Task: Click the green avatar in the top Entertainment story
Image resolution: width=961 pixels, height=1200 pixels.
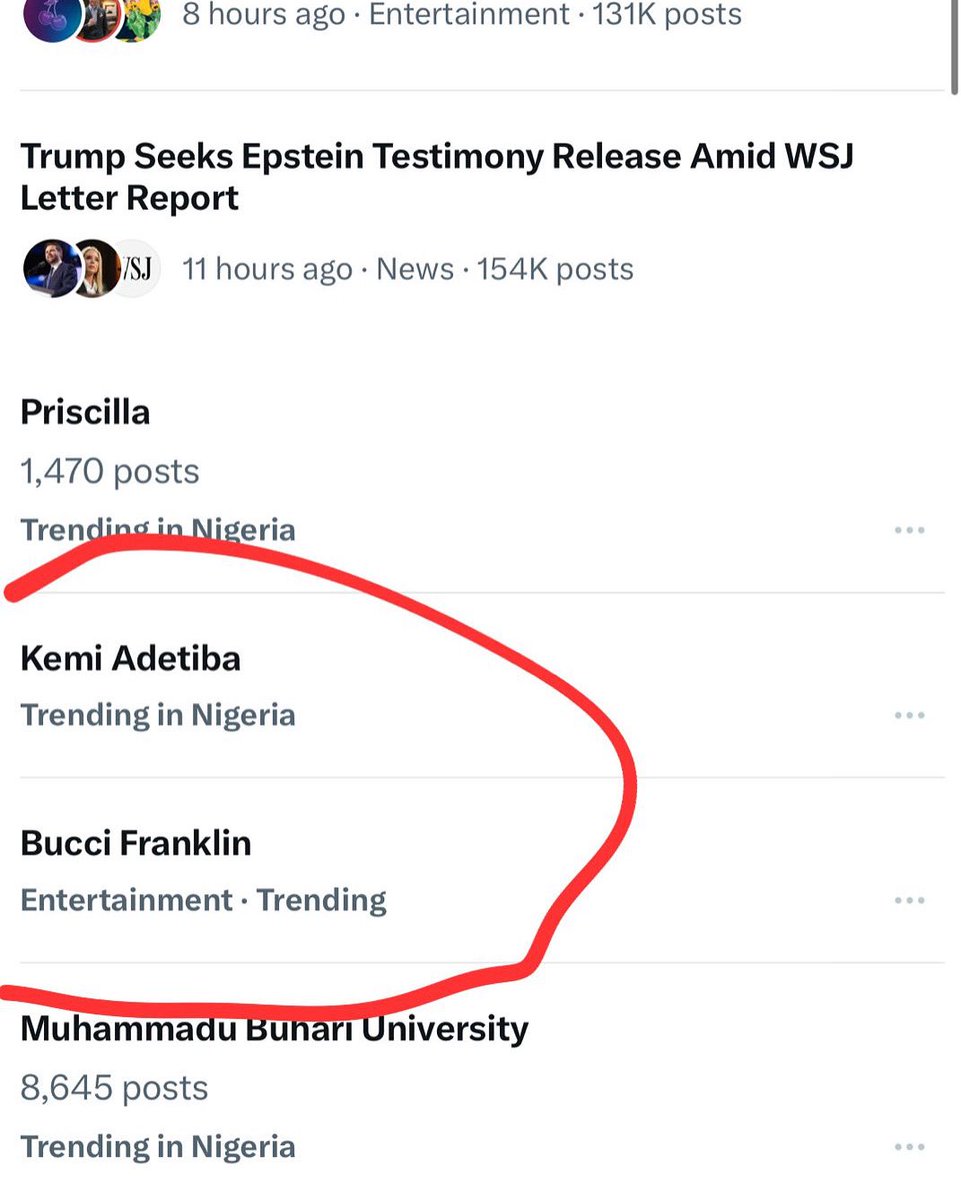Action: (x=138, y=20)
